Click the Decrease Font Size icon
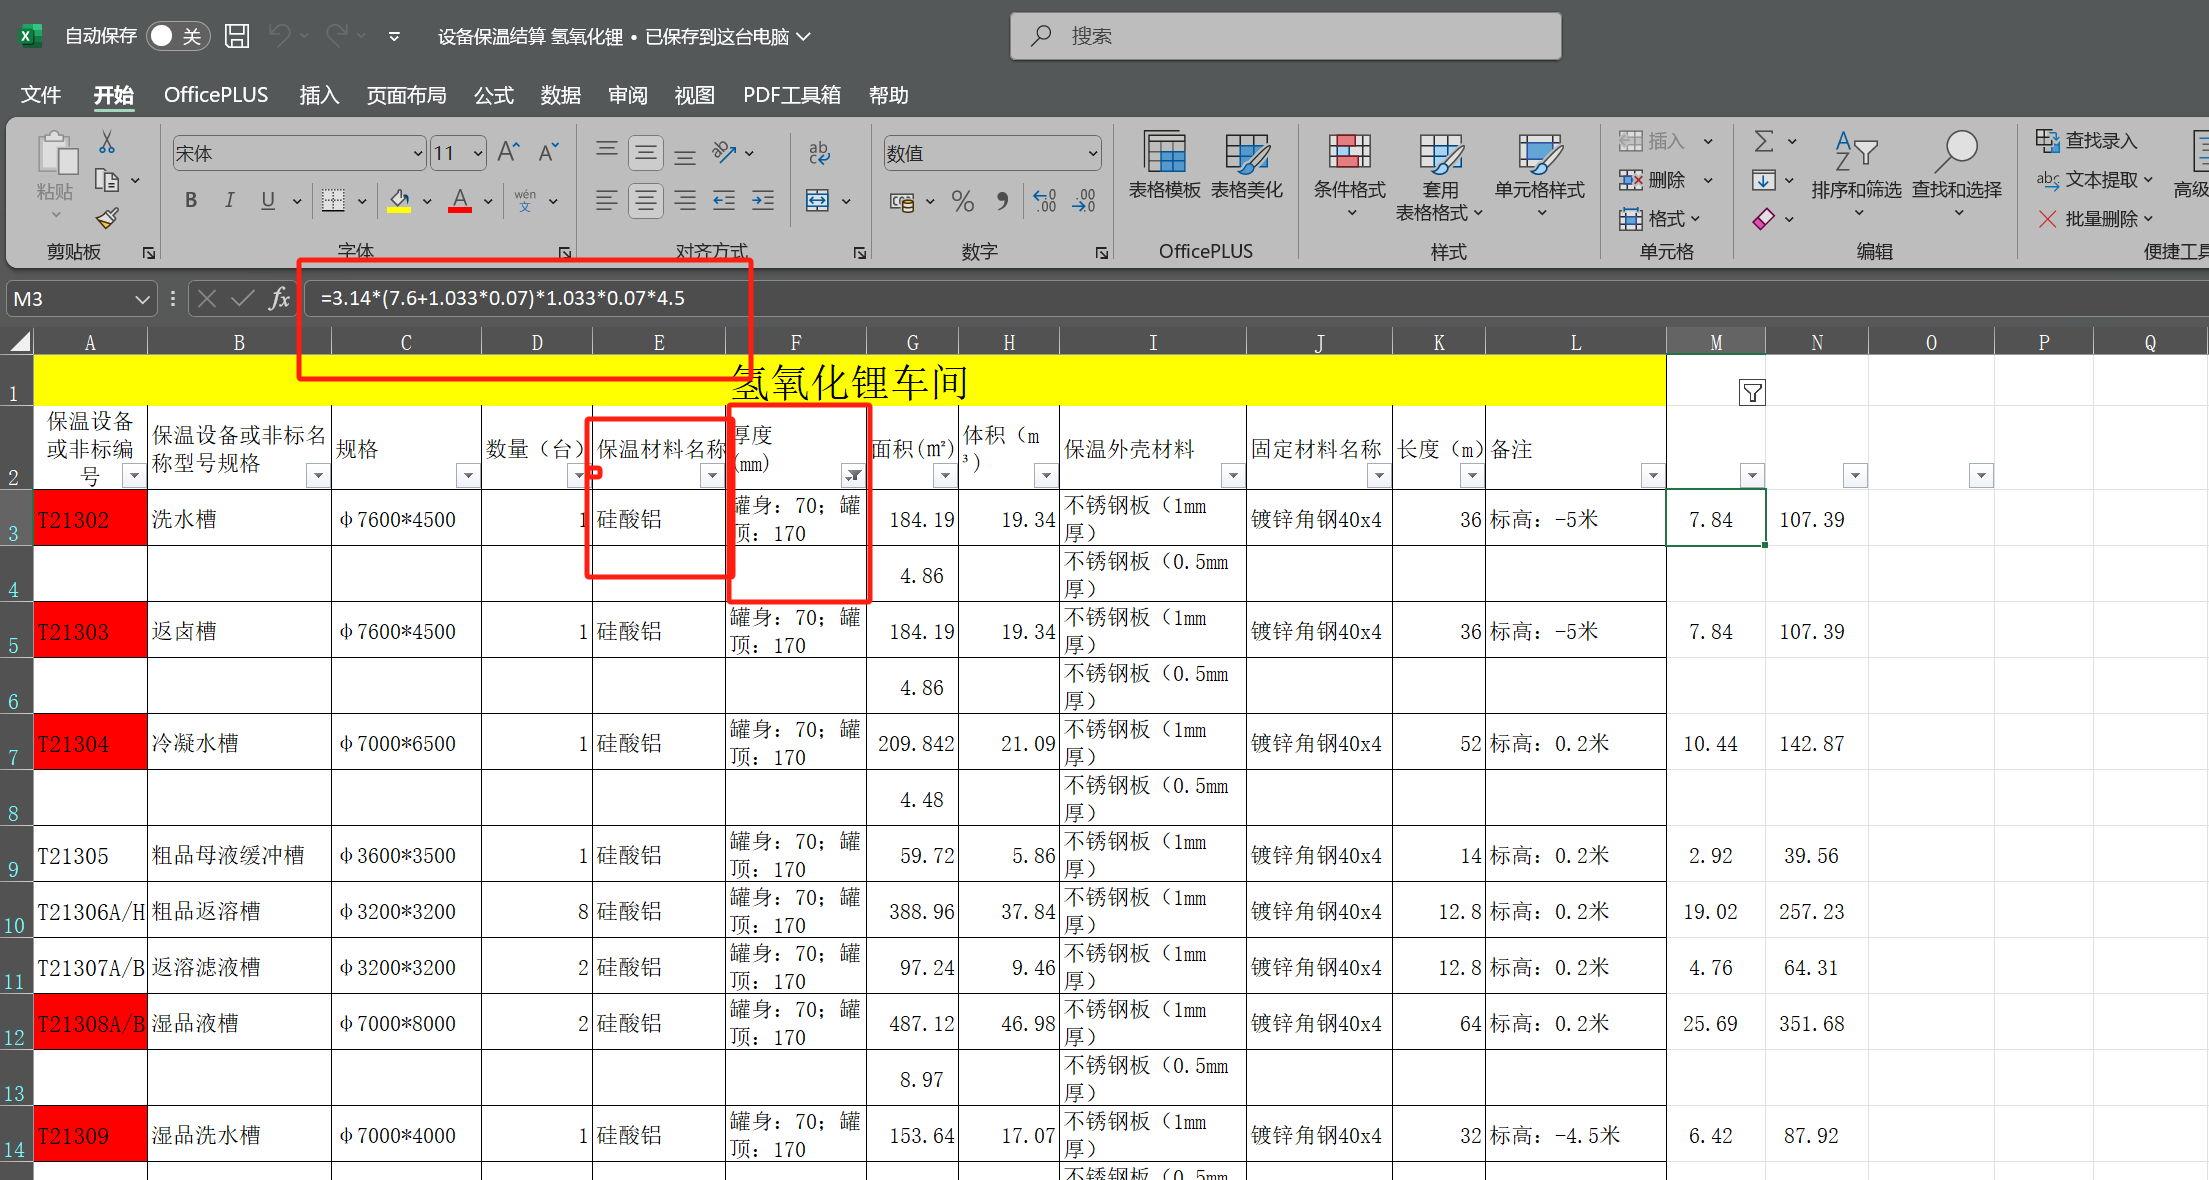Image resolution: width=2209 pixels, height=1180 pixels. [547, 152]
